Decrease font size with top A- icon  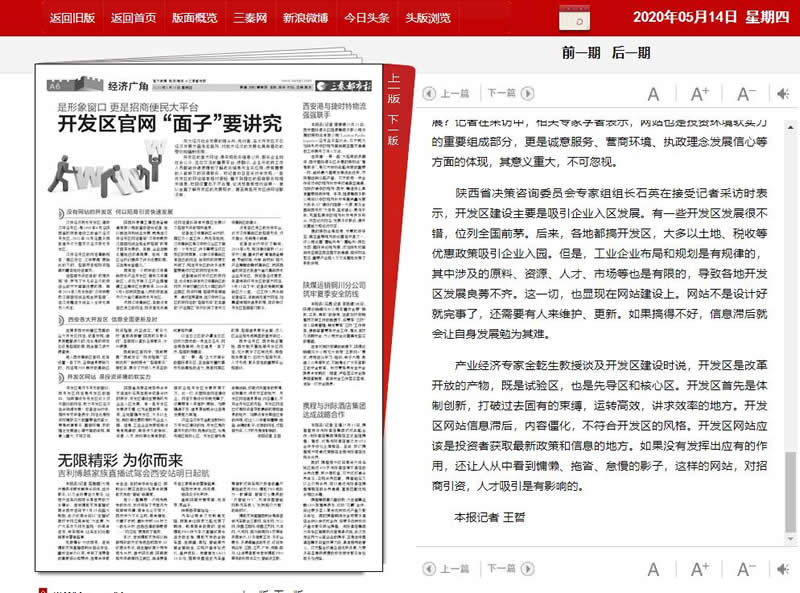click(745, 94)
